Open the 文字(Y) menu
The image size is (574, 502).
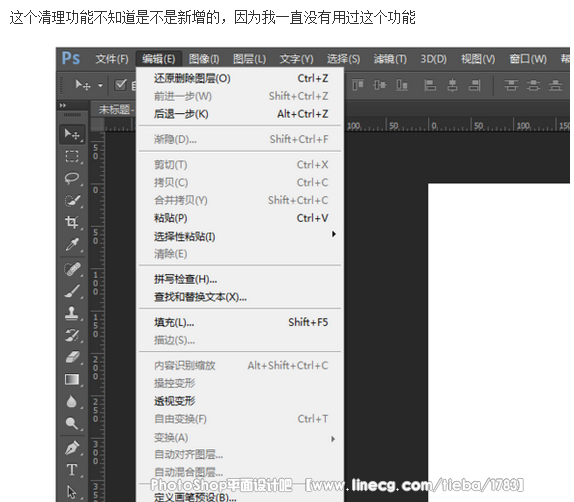pos(297,59)
